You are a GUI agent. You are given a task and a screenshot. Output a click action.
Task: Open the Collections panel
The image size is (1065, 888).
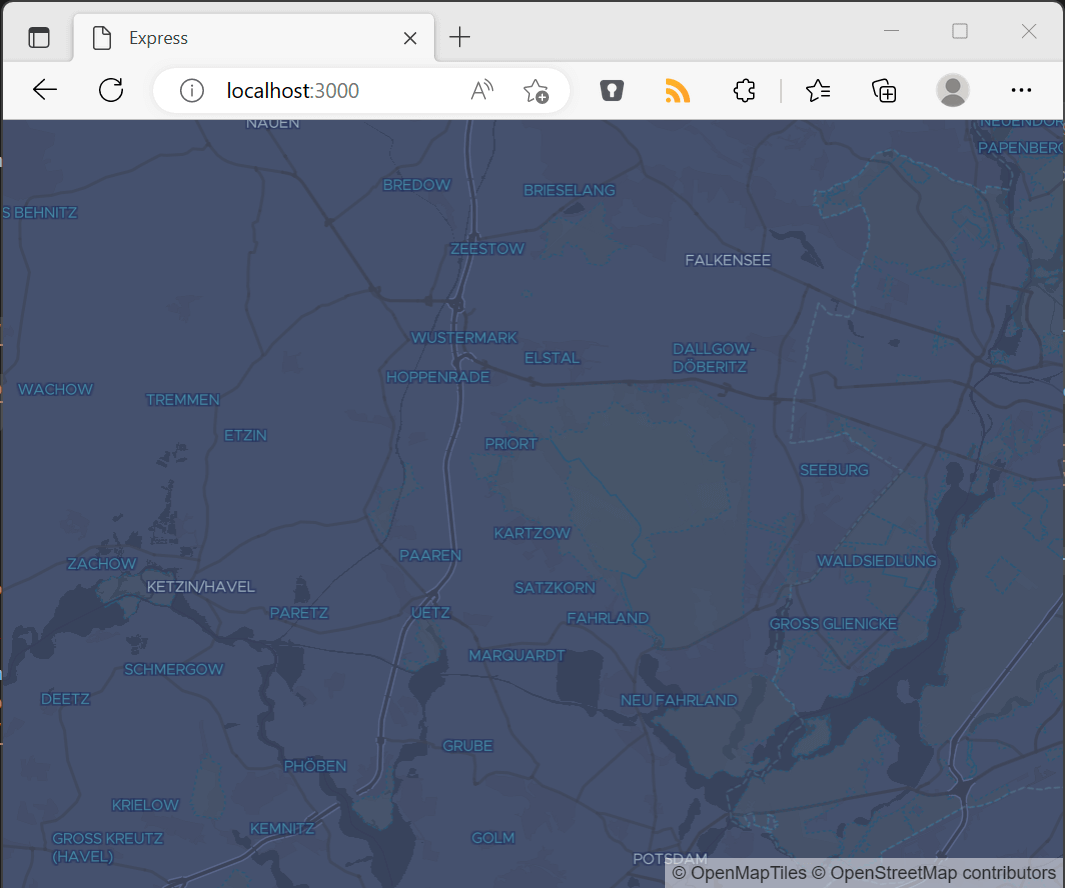pyautogui.click(x=884, y=91)
